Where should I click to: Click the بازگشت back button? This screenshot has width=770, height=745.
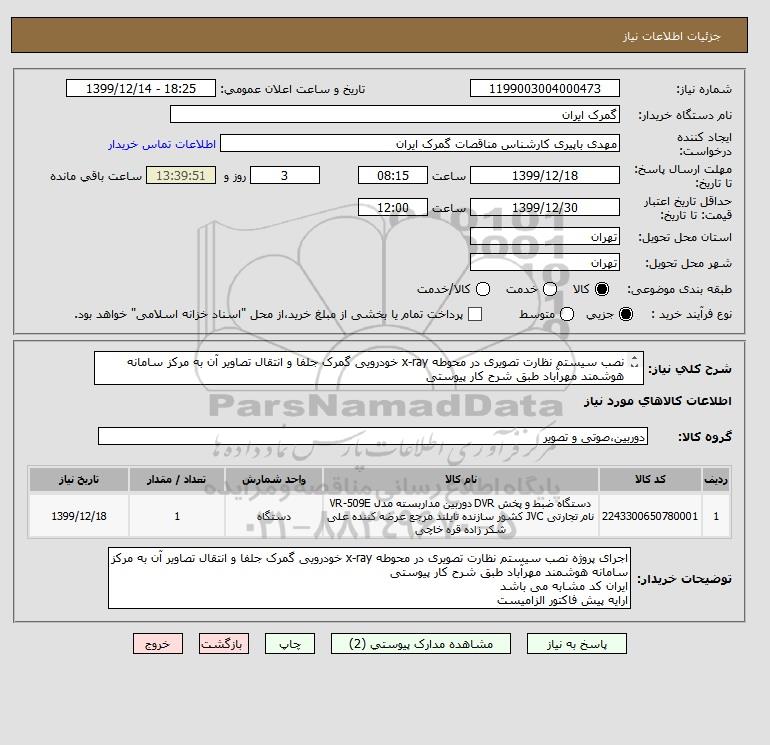click(x=224, y=644)
